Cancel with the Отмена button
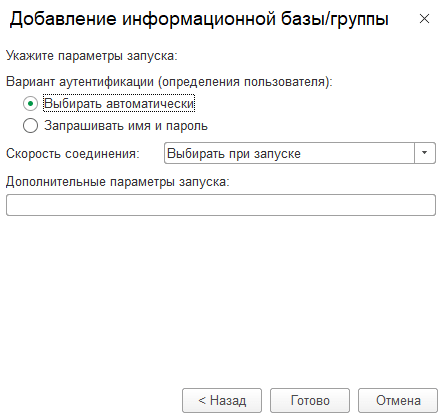This screenshot has width=442, height=418. (x=398, y=400)
